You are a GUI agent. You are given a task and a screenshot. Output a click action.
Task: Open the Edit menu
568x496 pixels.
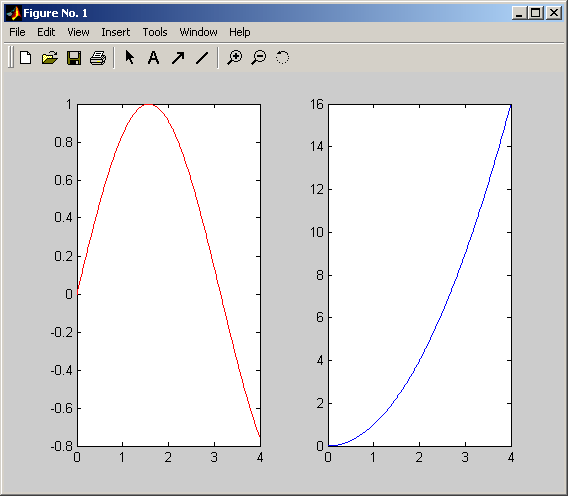46,32
